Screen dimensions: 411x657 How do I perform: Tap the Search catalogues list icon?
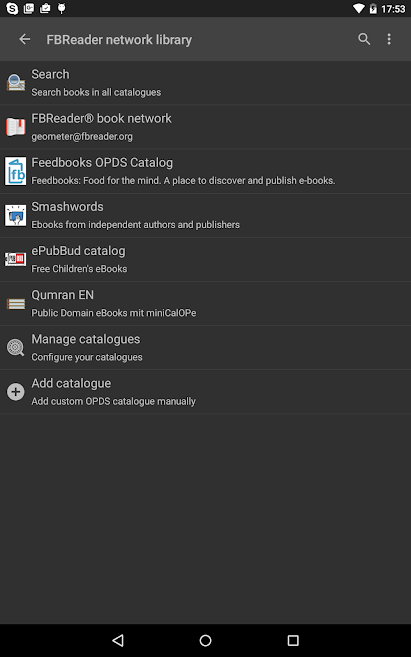(x=16, y=83)
